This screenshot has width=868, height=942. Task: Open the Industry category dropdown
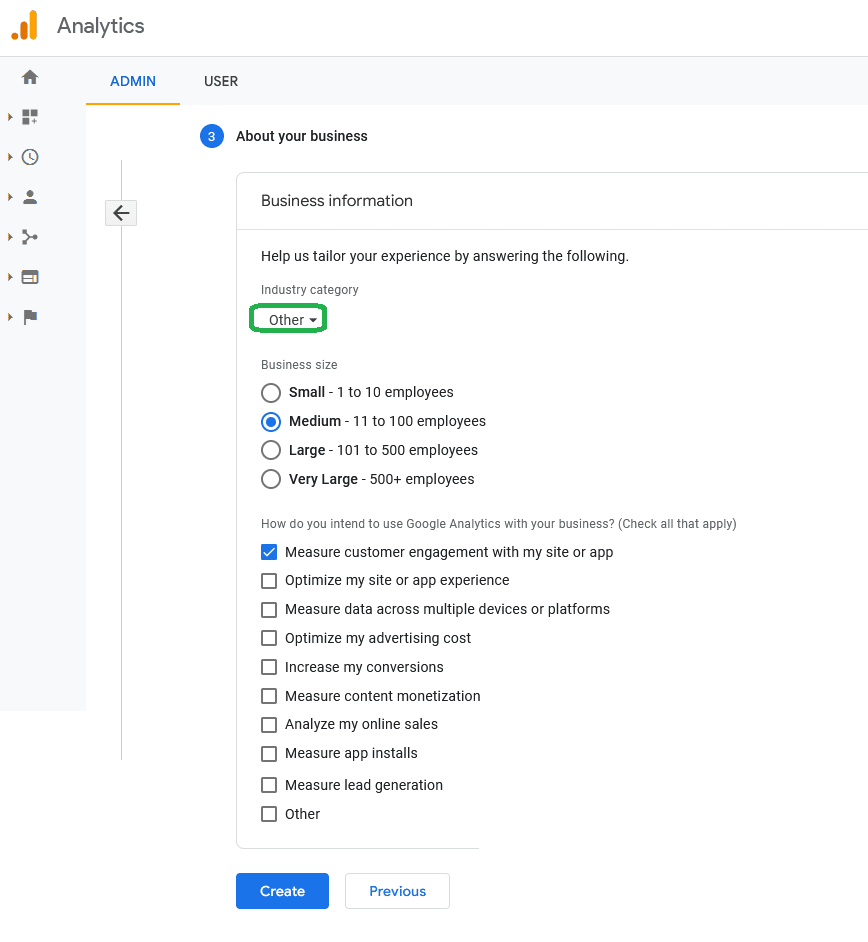291,320
